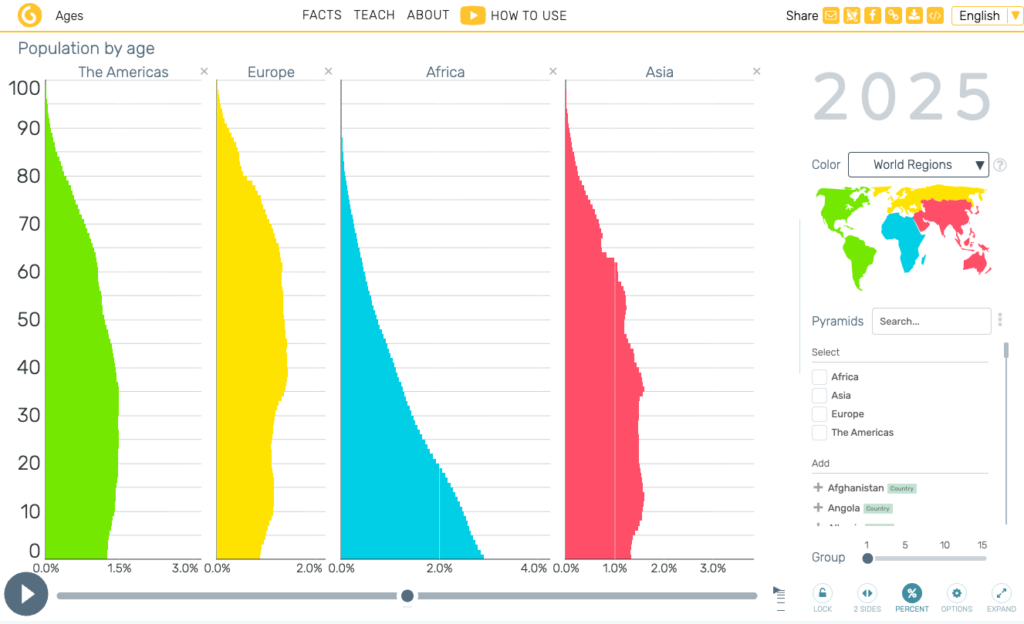Get the embed code icon
This screenshot has width=1024, height=624.
pos(935,15)
